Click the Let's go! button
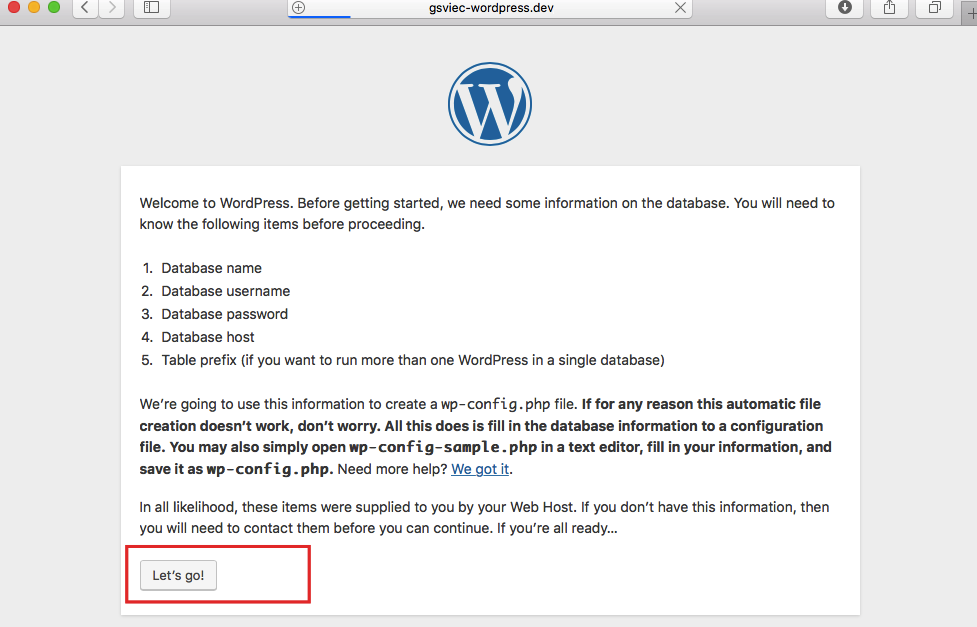The height and width of the screenshot is (627, 977). pos(178,575)
